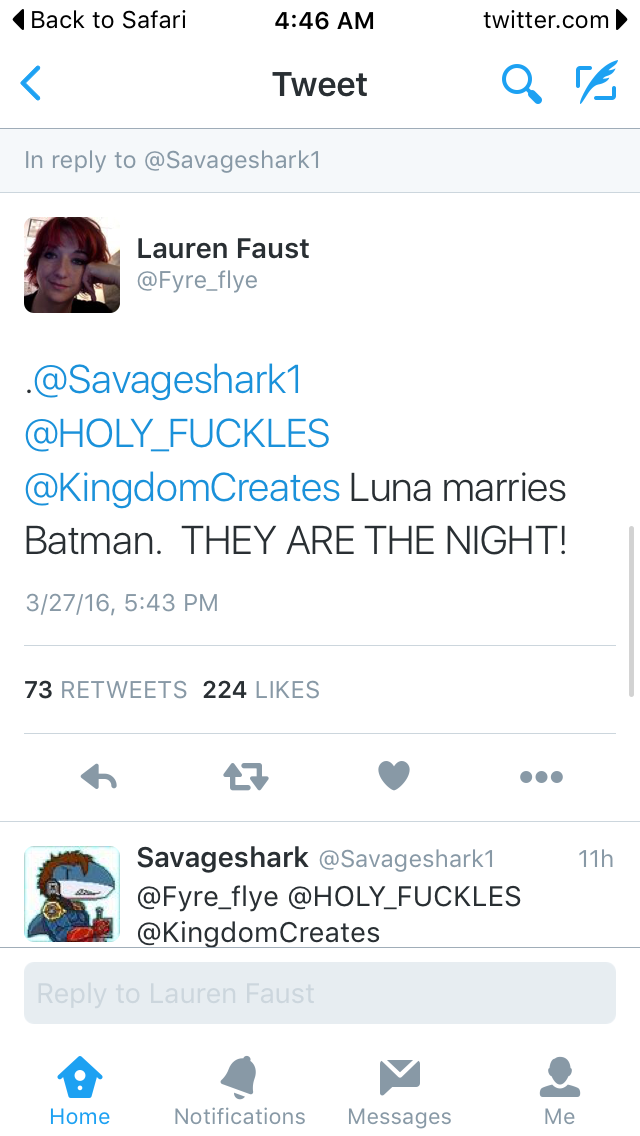Tap the reply arrow icon under tweet
Screen dimensions: 640x1136
(98, 776)
